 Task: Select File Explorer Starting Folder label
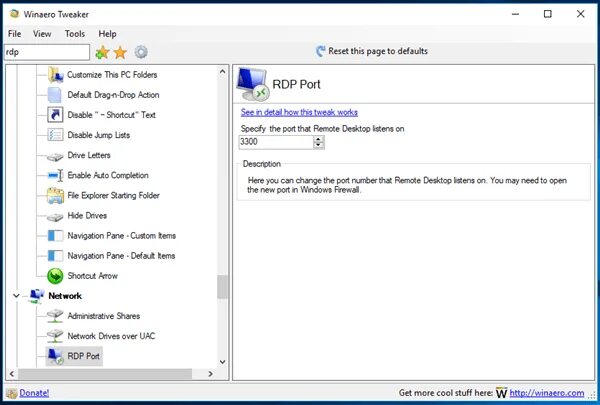[x=114, y=196]
